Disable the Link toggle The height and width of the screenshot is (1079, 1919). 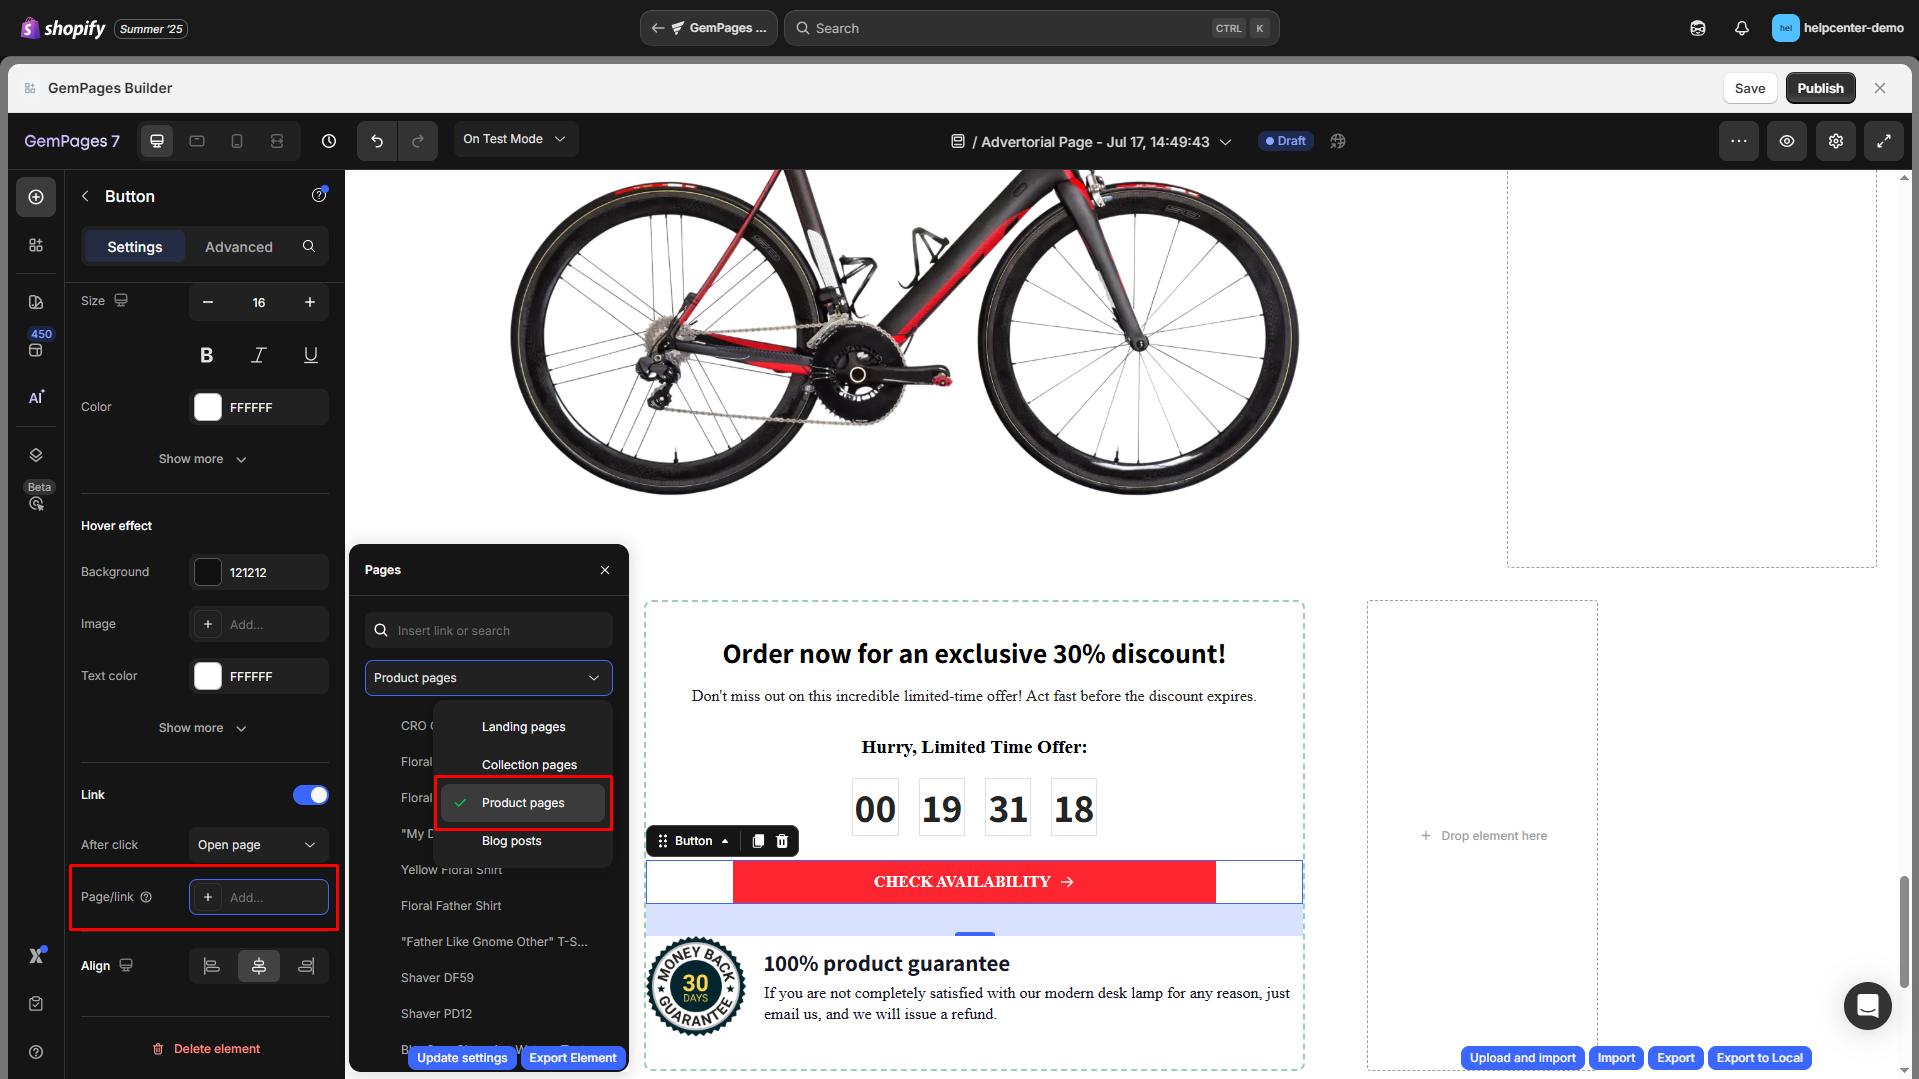311,795
